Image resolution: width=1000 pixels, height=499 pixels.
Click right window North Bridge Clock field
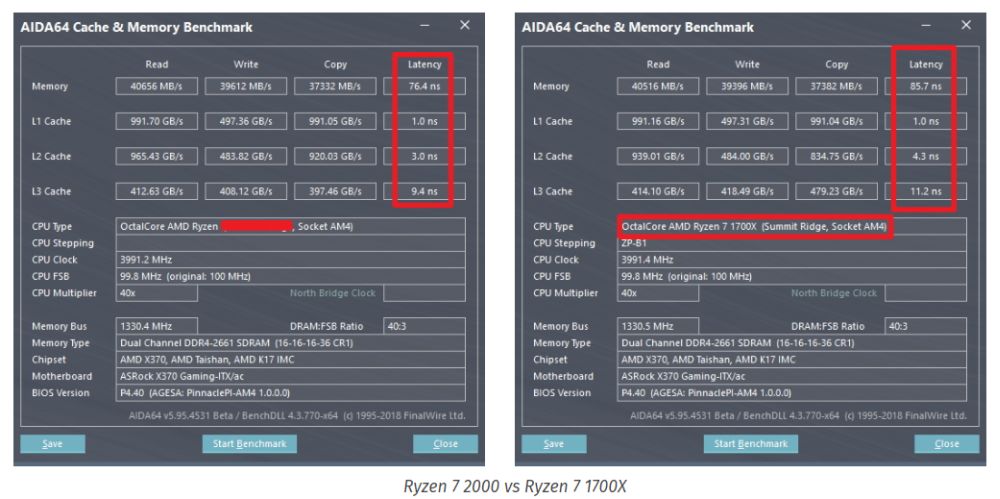pyautogui.click(x=925, y=293)
